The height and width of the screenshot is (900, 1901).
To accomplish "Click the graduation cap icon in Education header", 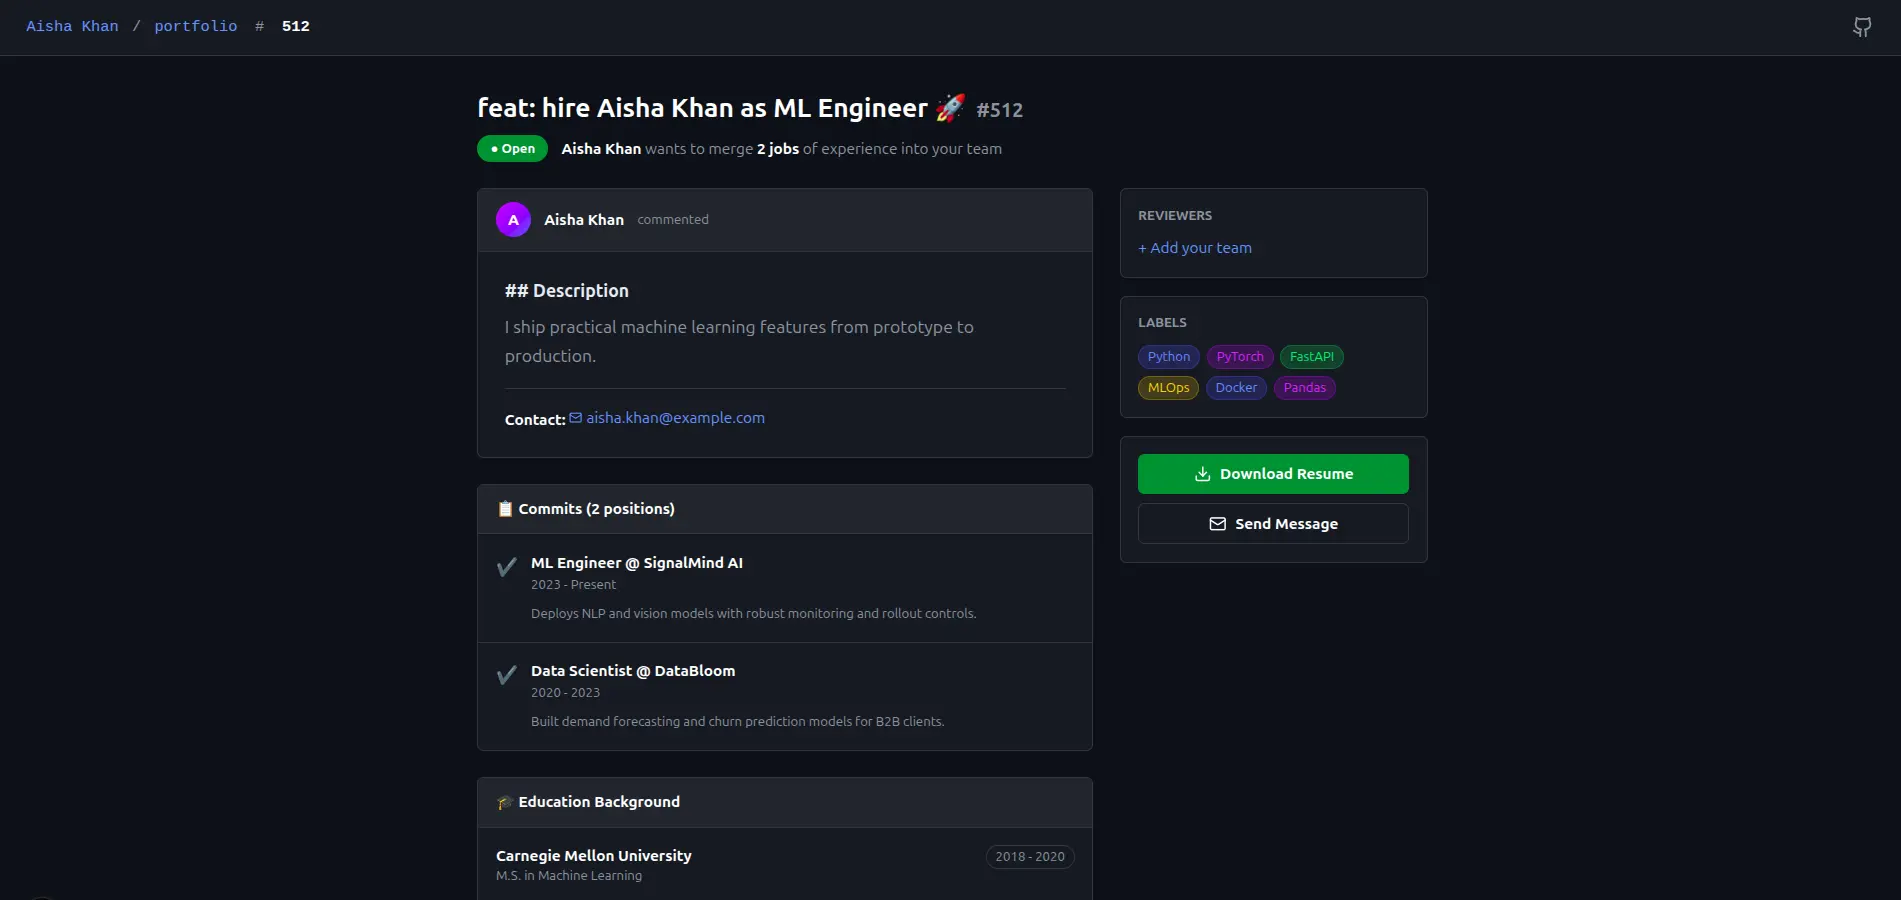I will (505, 802).
